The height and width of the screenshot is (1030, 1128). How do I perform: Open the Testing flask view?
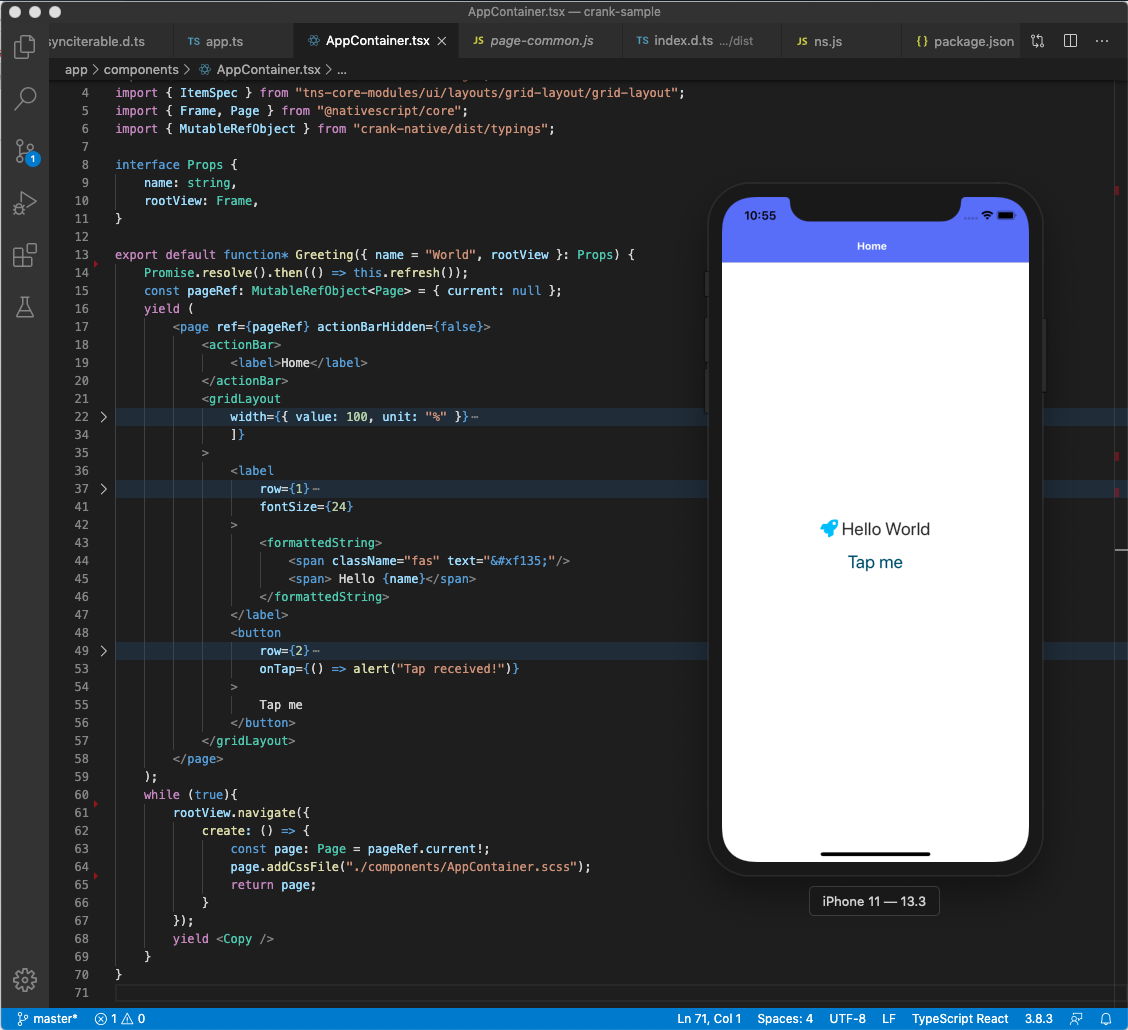(x=24, y=307)
